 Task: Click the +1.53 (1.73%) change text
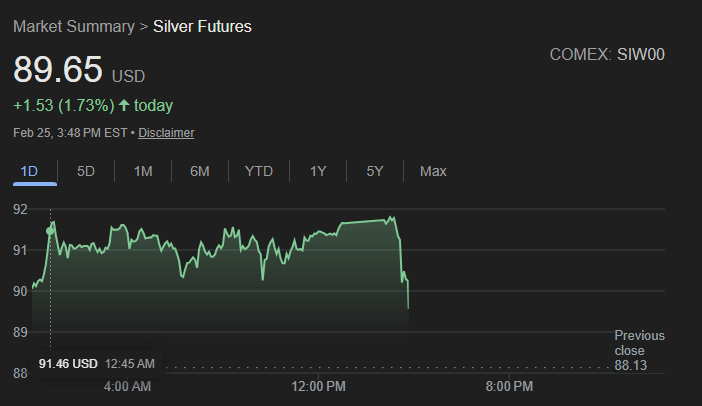pos(63,105)
